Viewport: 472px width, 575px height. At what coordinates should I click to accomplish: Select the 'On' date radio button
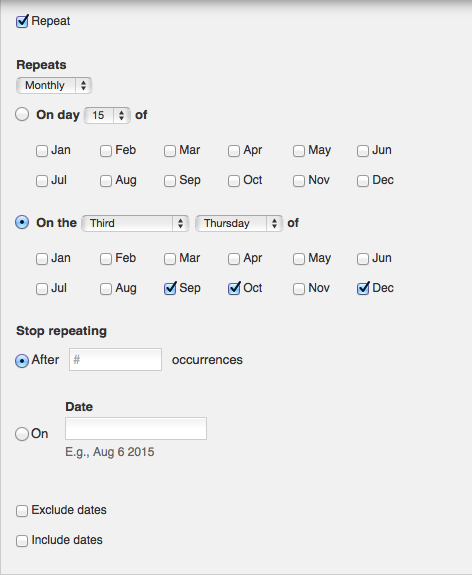click(22, 434)
